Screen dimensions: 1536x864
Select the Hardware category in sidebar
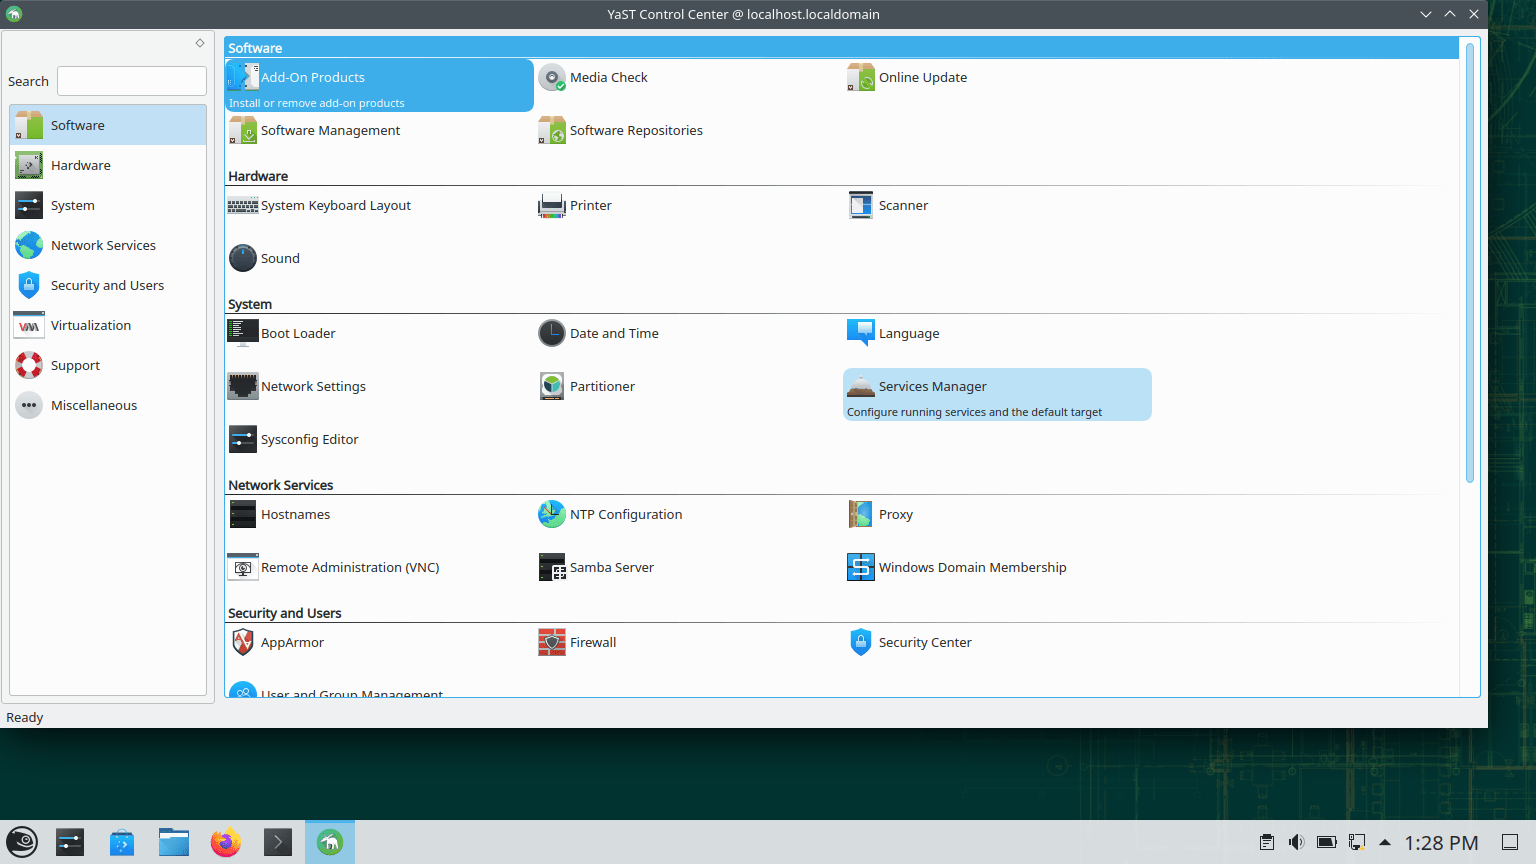108,165
